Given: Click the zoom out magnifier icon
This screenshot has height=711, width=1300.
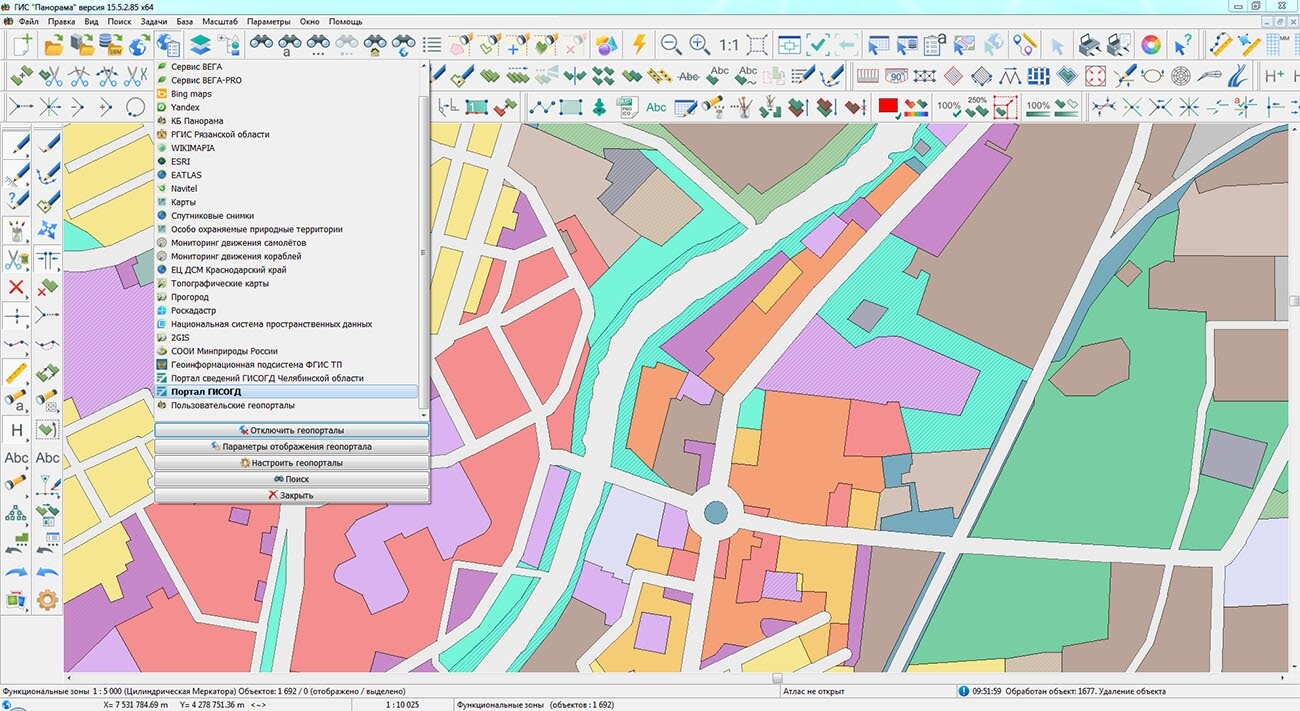Looking at the screenshot, I should click(670, 45).
